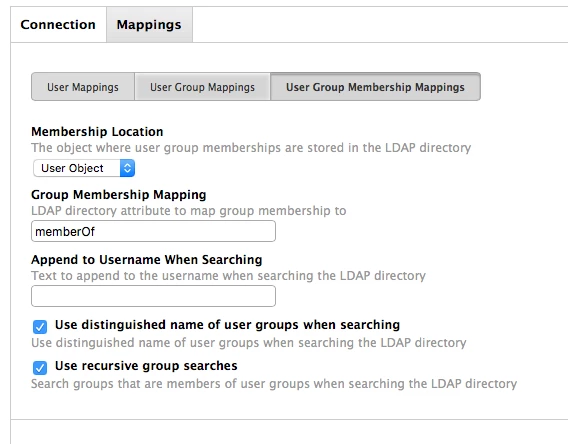Click the Group Membership Mapping memberOf field
This screenshot has height=444, width=568.
point(153,231)
